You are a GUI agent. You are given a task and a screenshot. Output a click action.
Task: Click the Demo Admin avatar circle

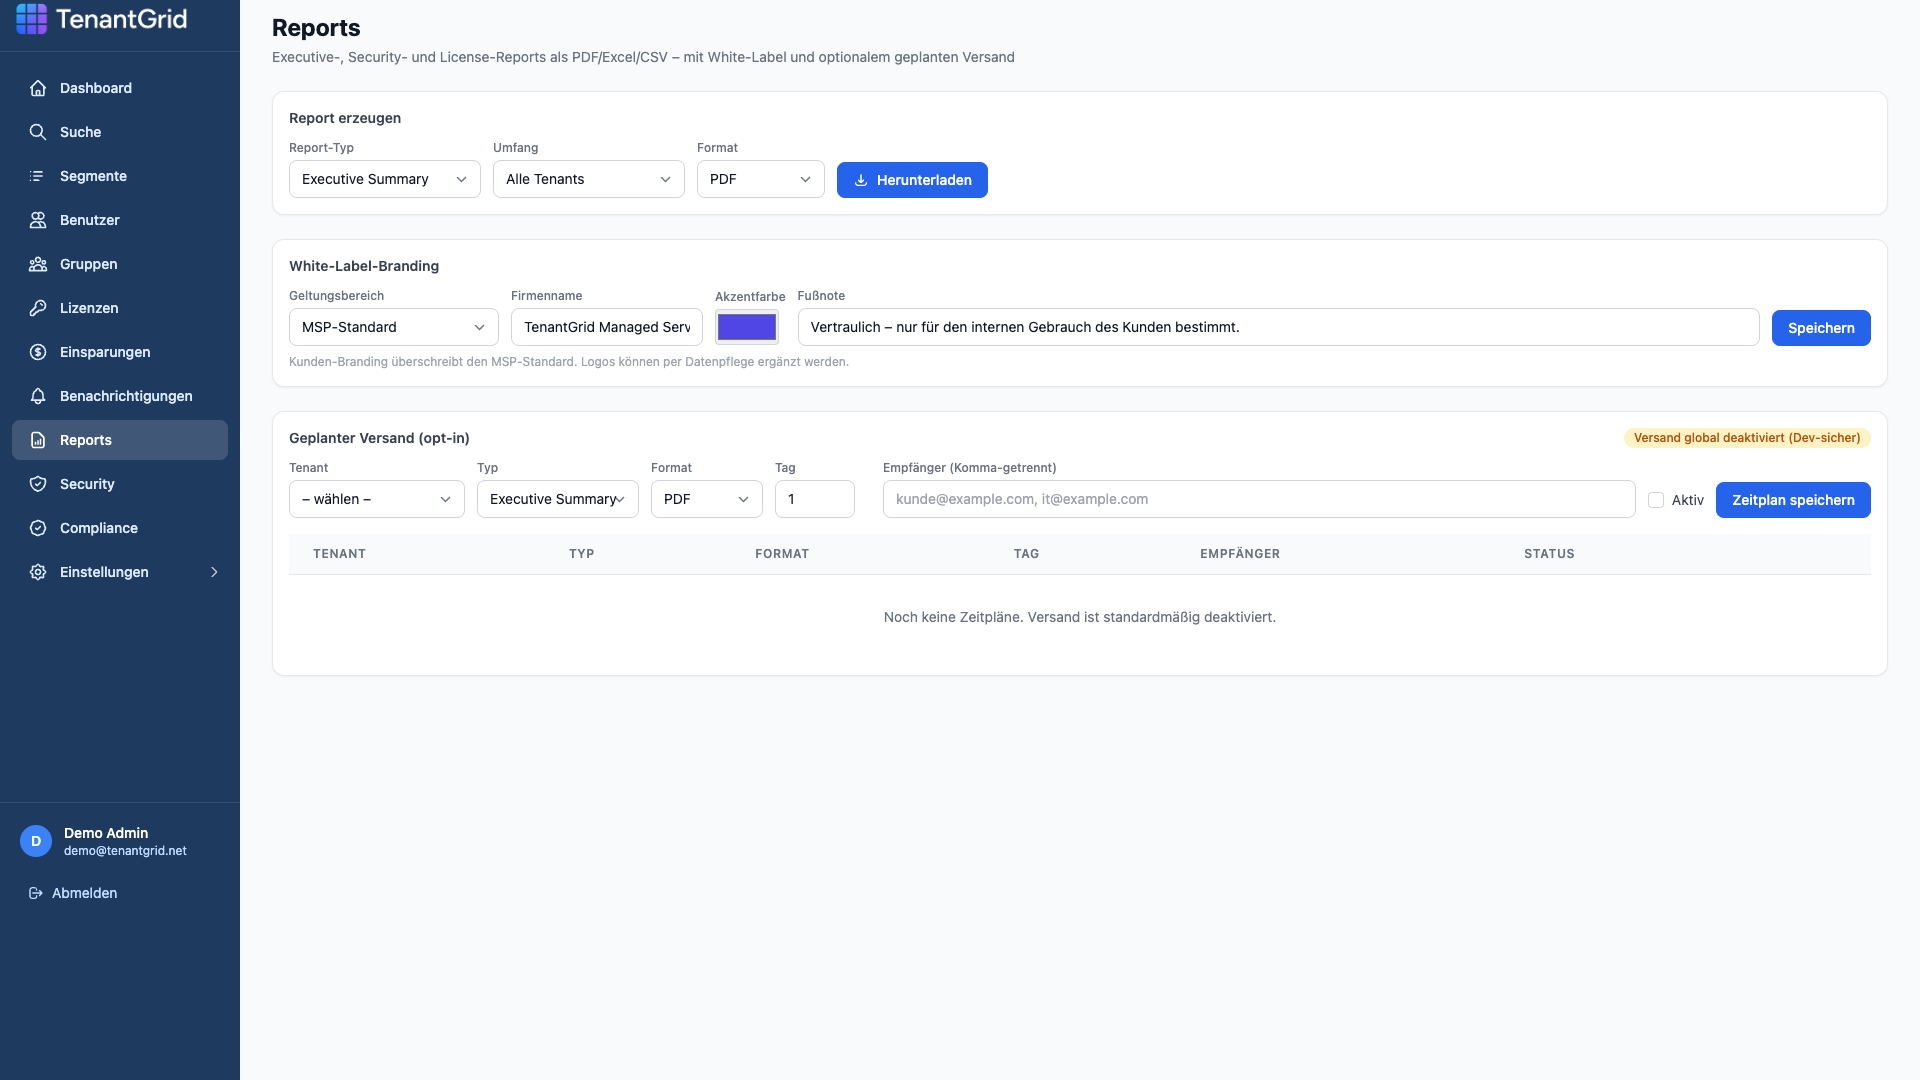click(36, 841)
